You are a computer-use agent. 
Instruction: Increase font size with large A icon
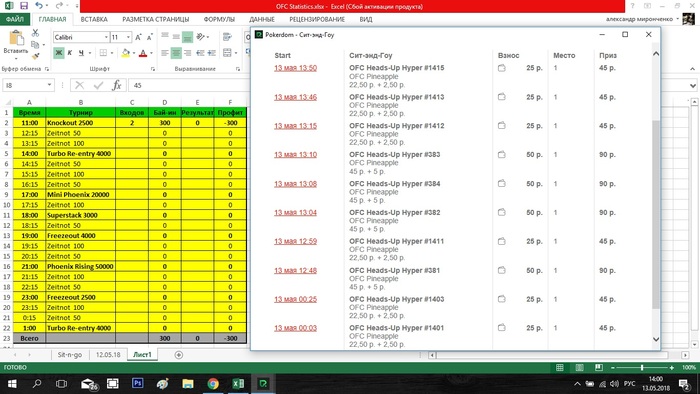138,37
